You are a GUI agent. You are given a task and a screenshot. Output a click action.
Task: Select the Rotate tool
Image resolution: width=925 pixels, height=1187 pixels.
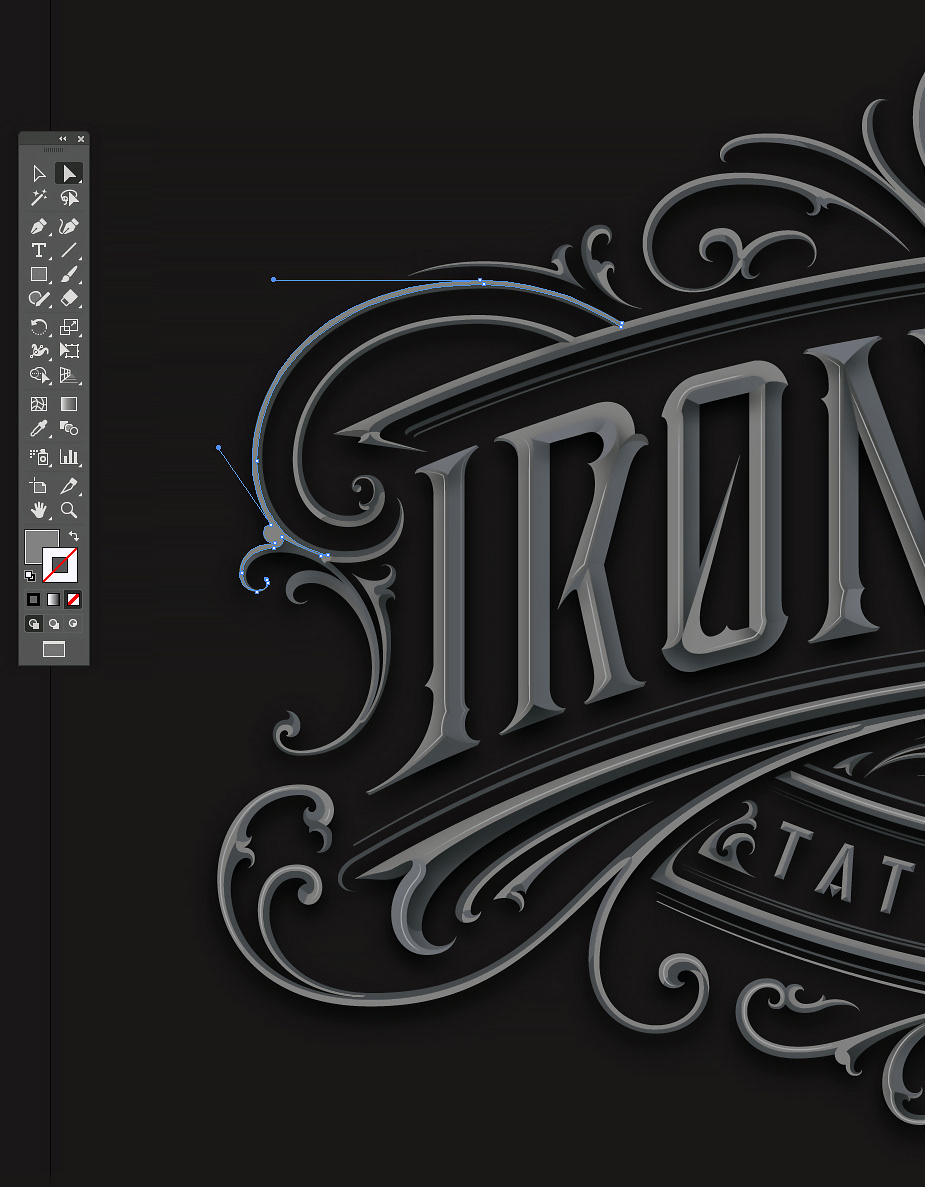pyautogui.click(x=39, y=327)
